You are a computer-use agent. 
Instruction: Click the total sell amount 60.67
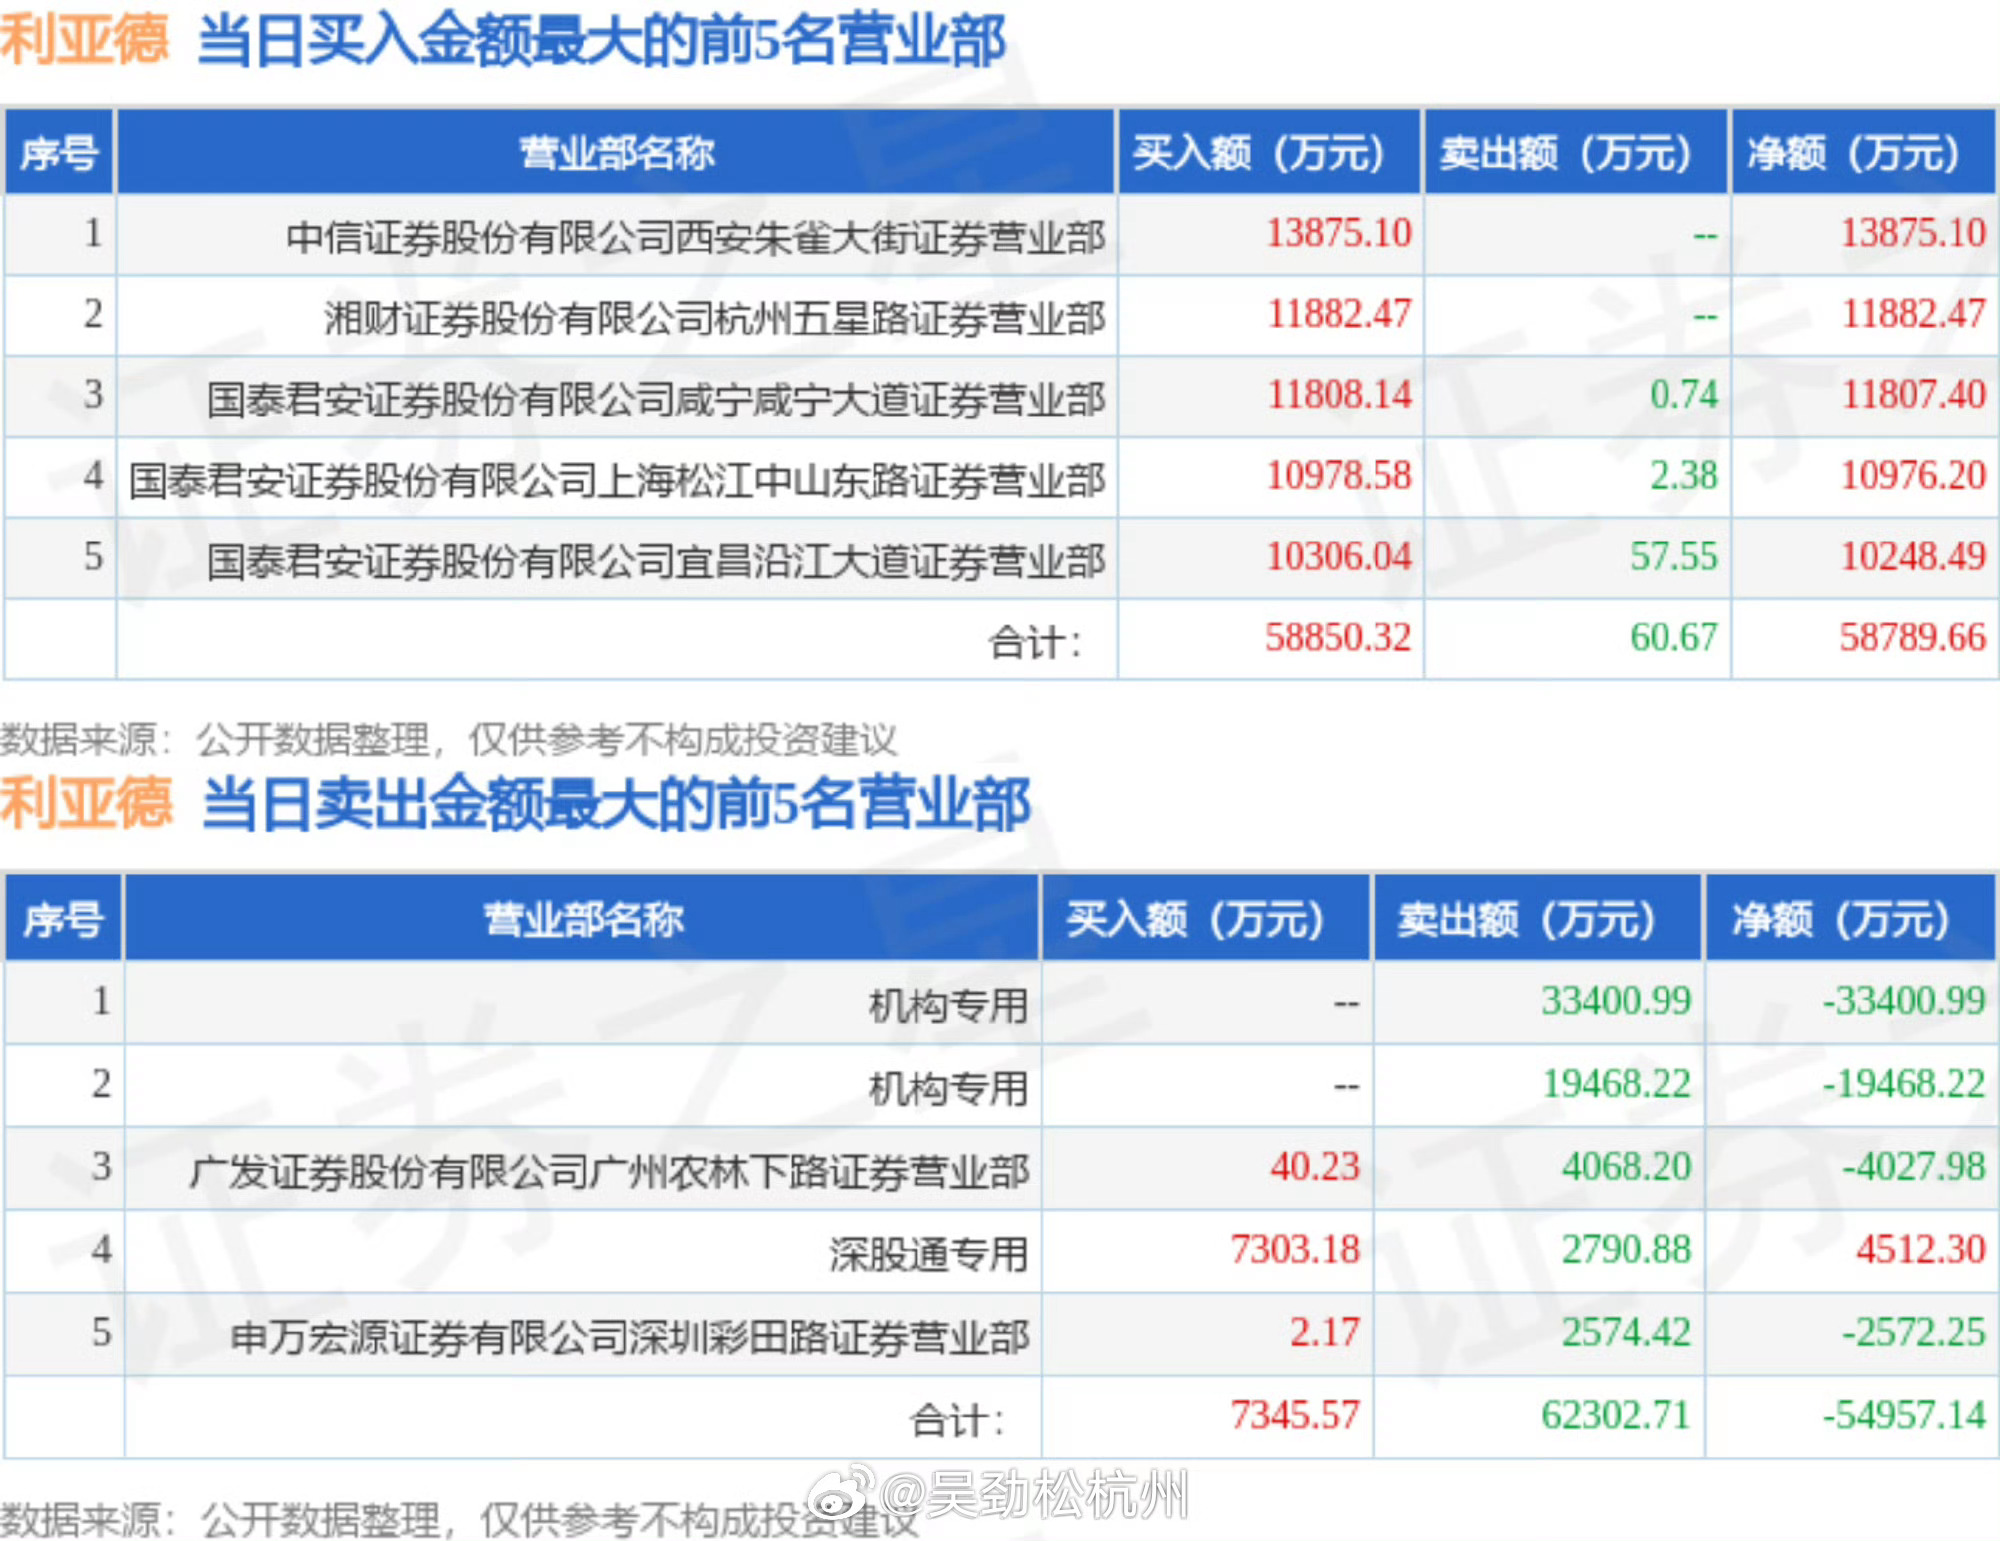click(1673, 637)
